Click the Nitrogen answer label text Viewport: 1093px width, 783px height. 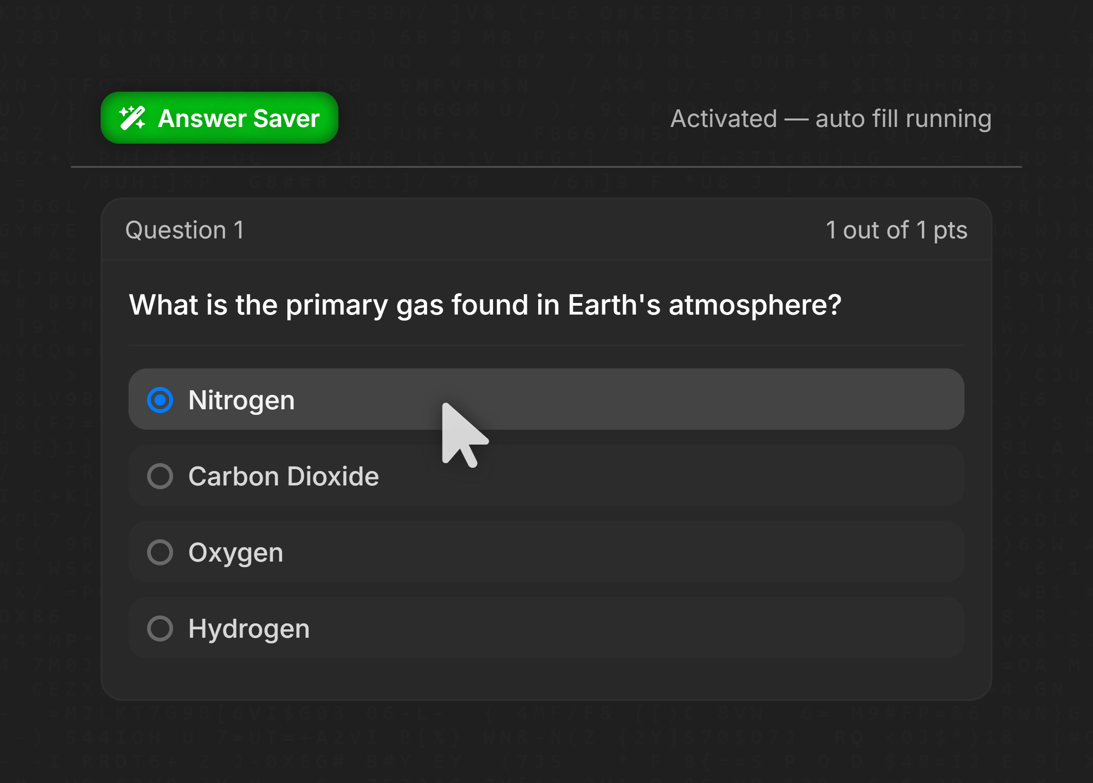(241, 400)
